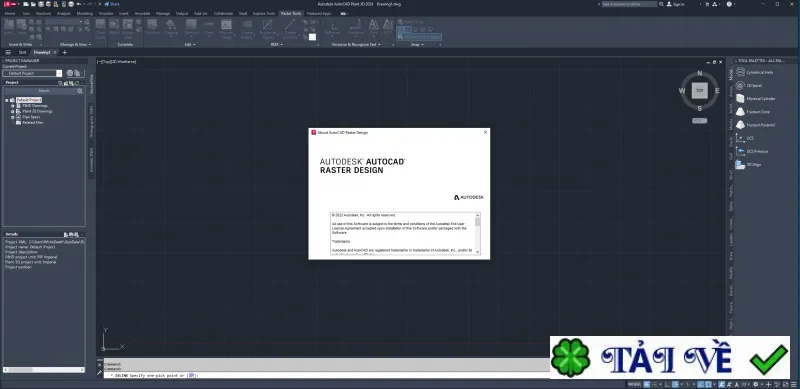This screenshot has width=800, height=389.
Task: Select Related Files in the project tree
Action: pyautogui.click(x=33, y=123)
